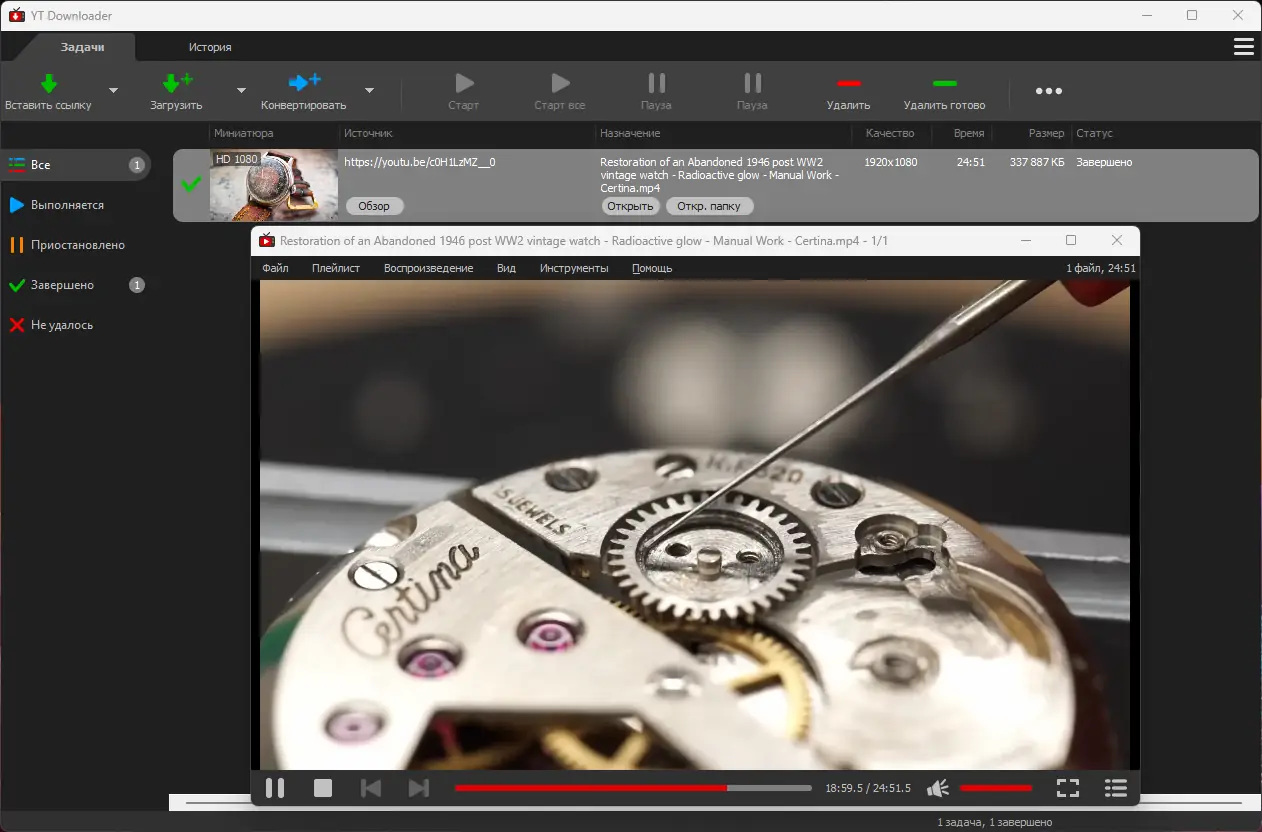
Task: Click the Удалить готово green minus button
Action: pyautogui.click(x=944, y=91)
